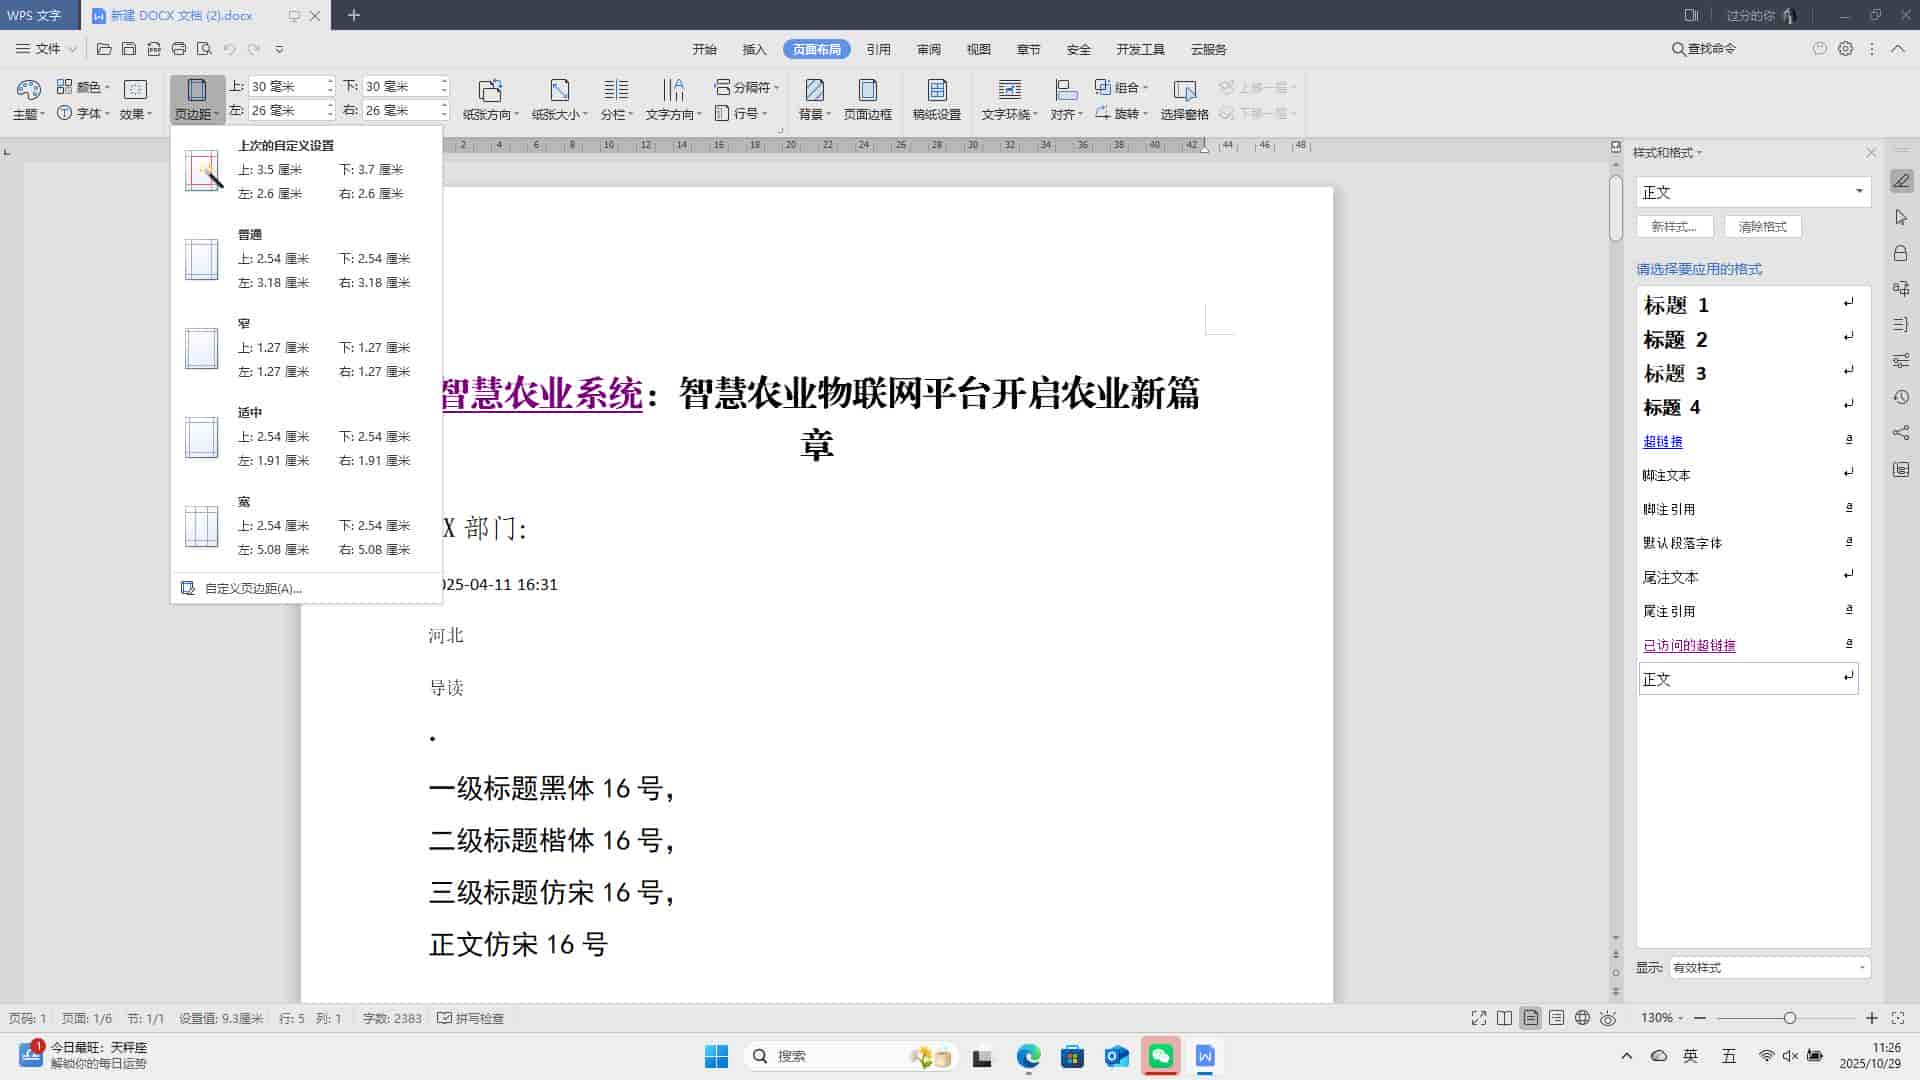Close the 样式和格式 panel
The height and width of the screenshot is (1080, 1920).
[x=1871, y=153]
